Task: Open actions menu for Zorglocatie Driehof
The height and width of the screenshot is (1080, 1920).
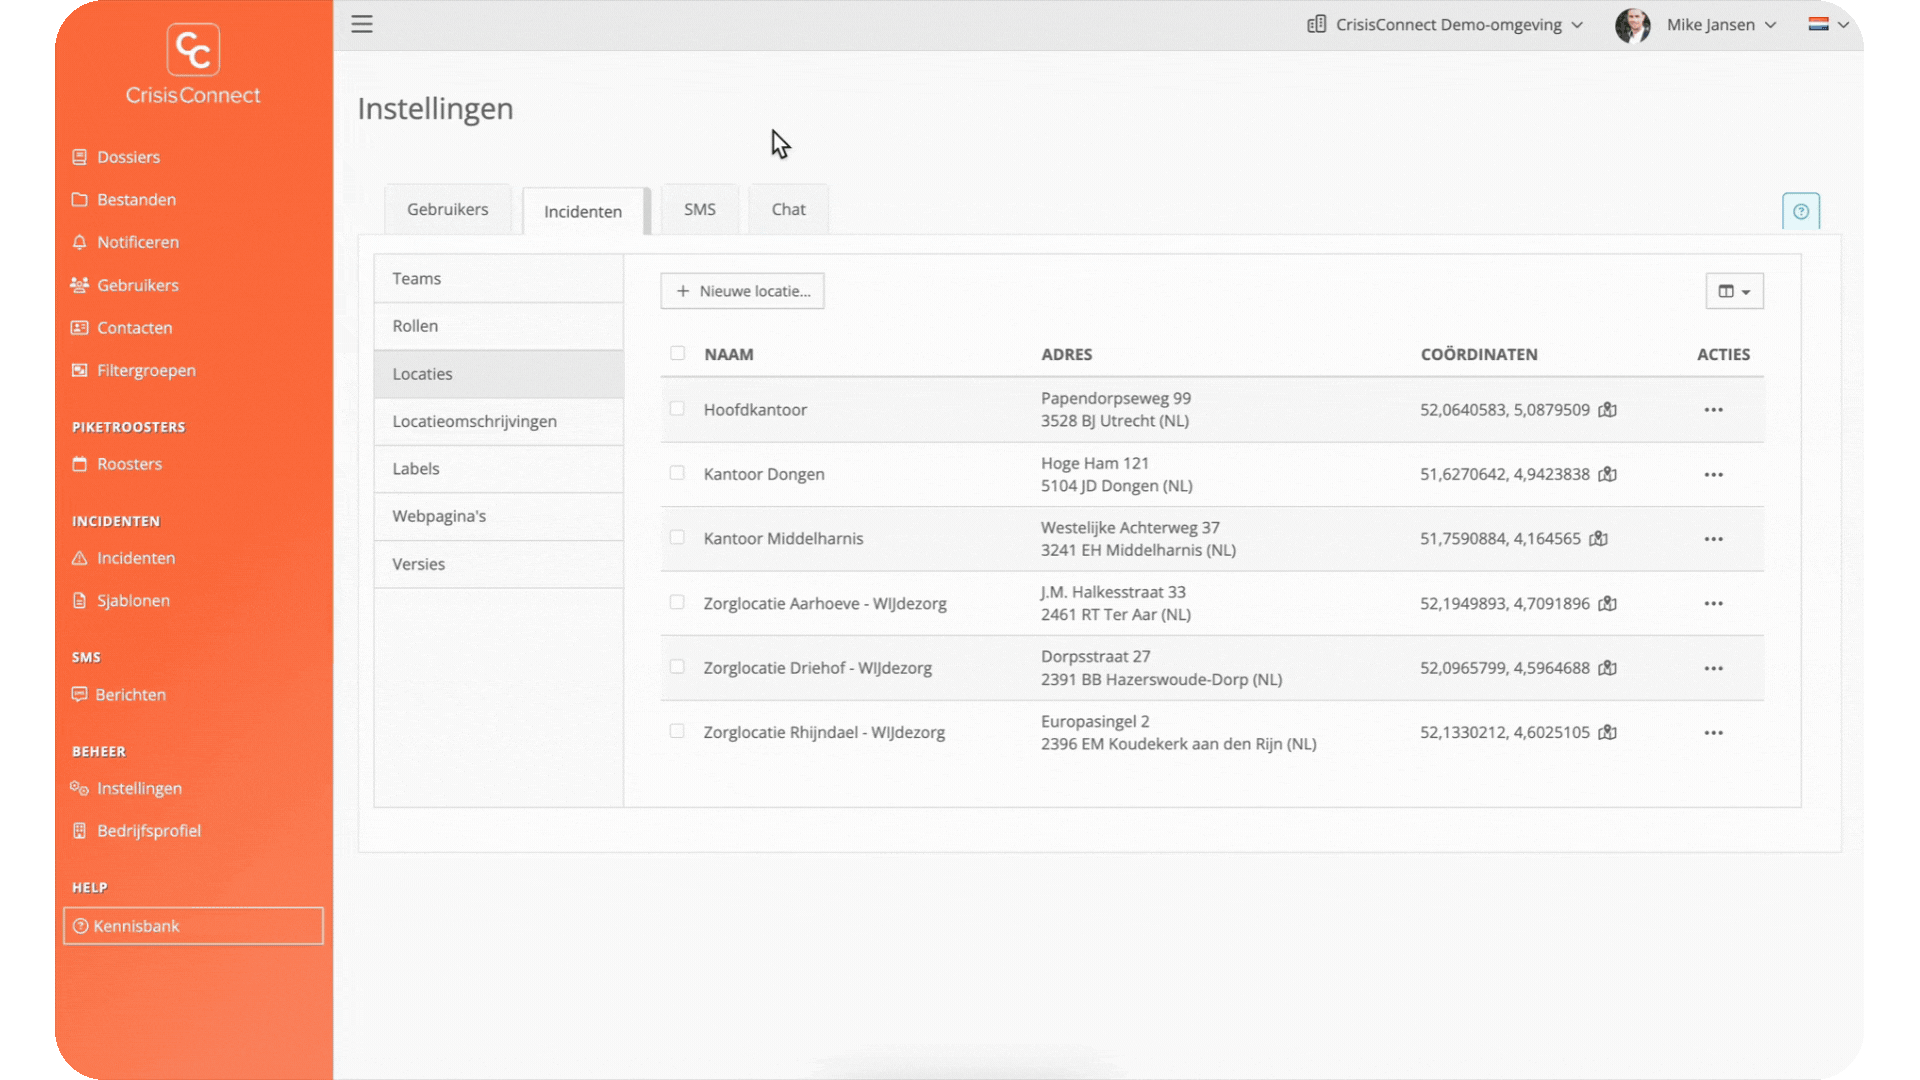Action: tap(1713, 668)
